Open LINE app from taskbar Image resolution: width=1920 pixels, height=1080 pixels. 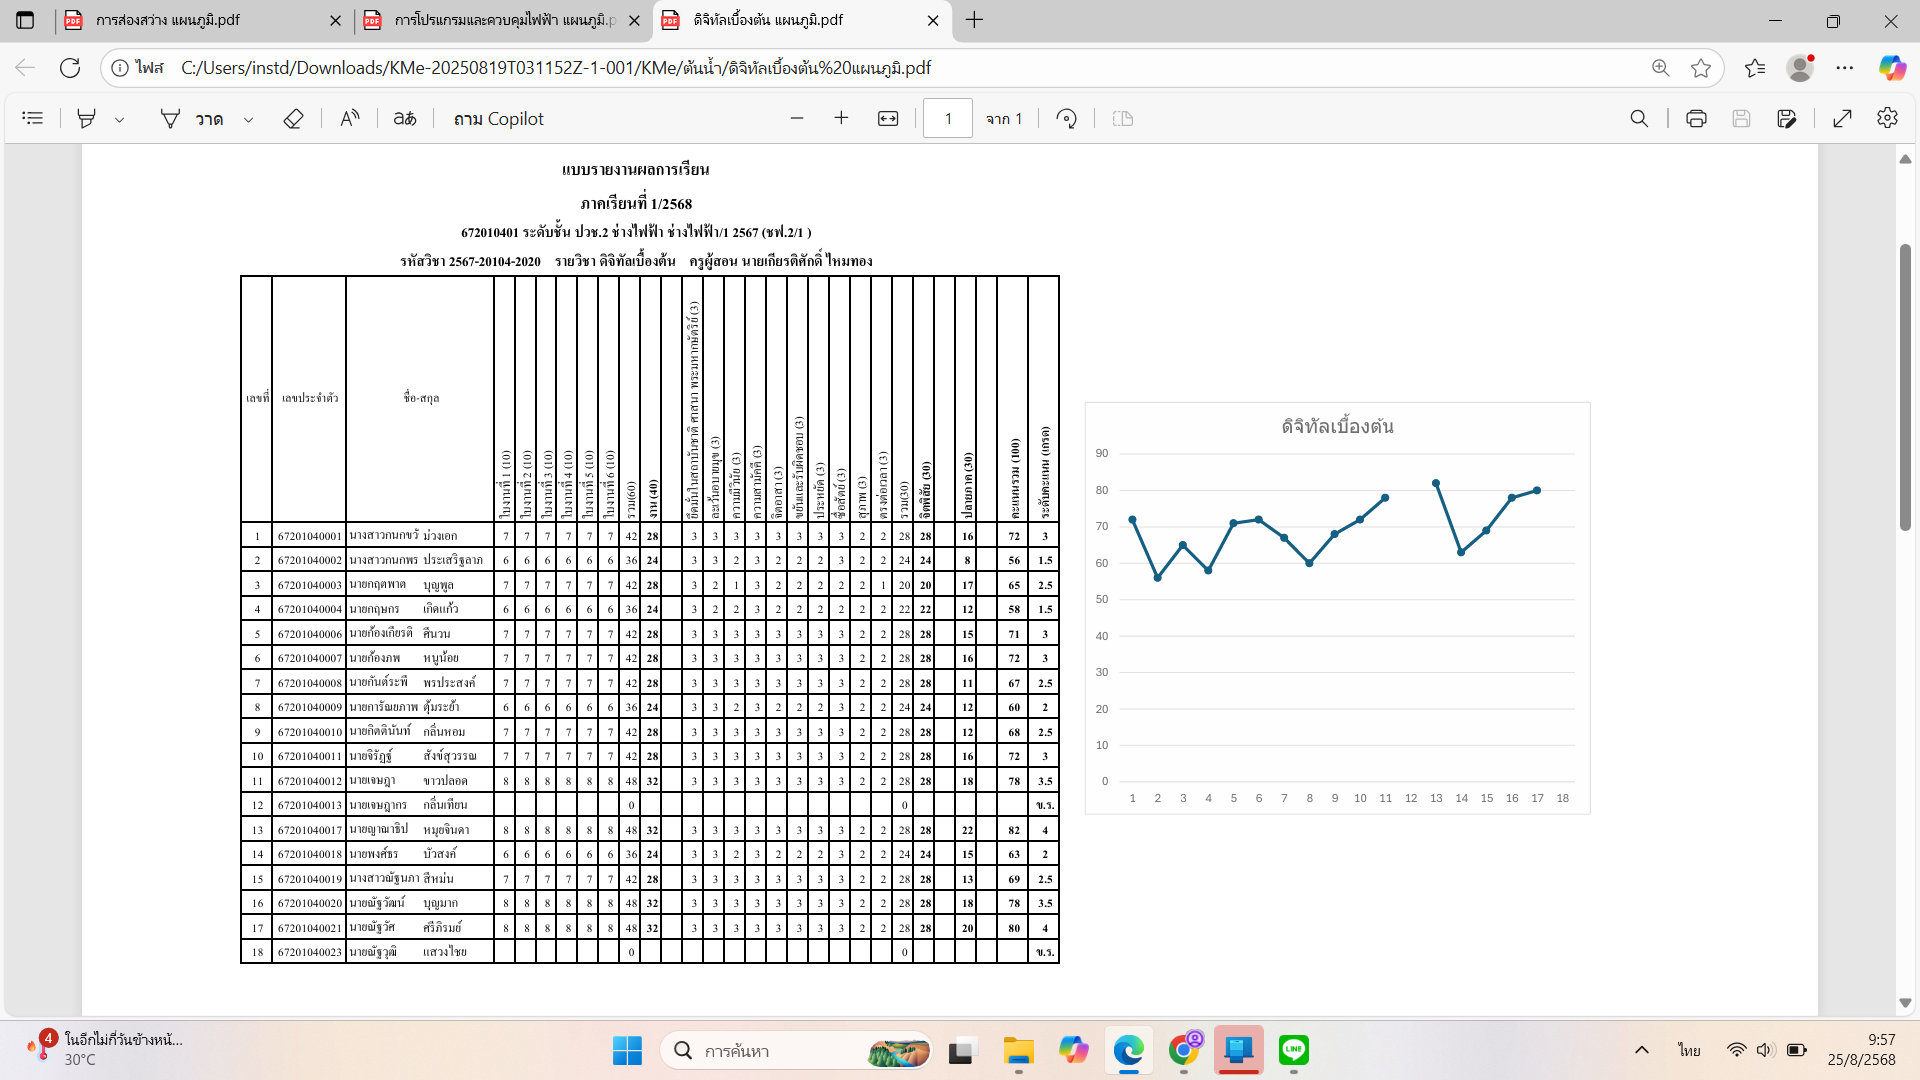pyautogui.click(x=1294, y=1051)
